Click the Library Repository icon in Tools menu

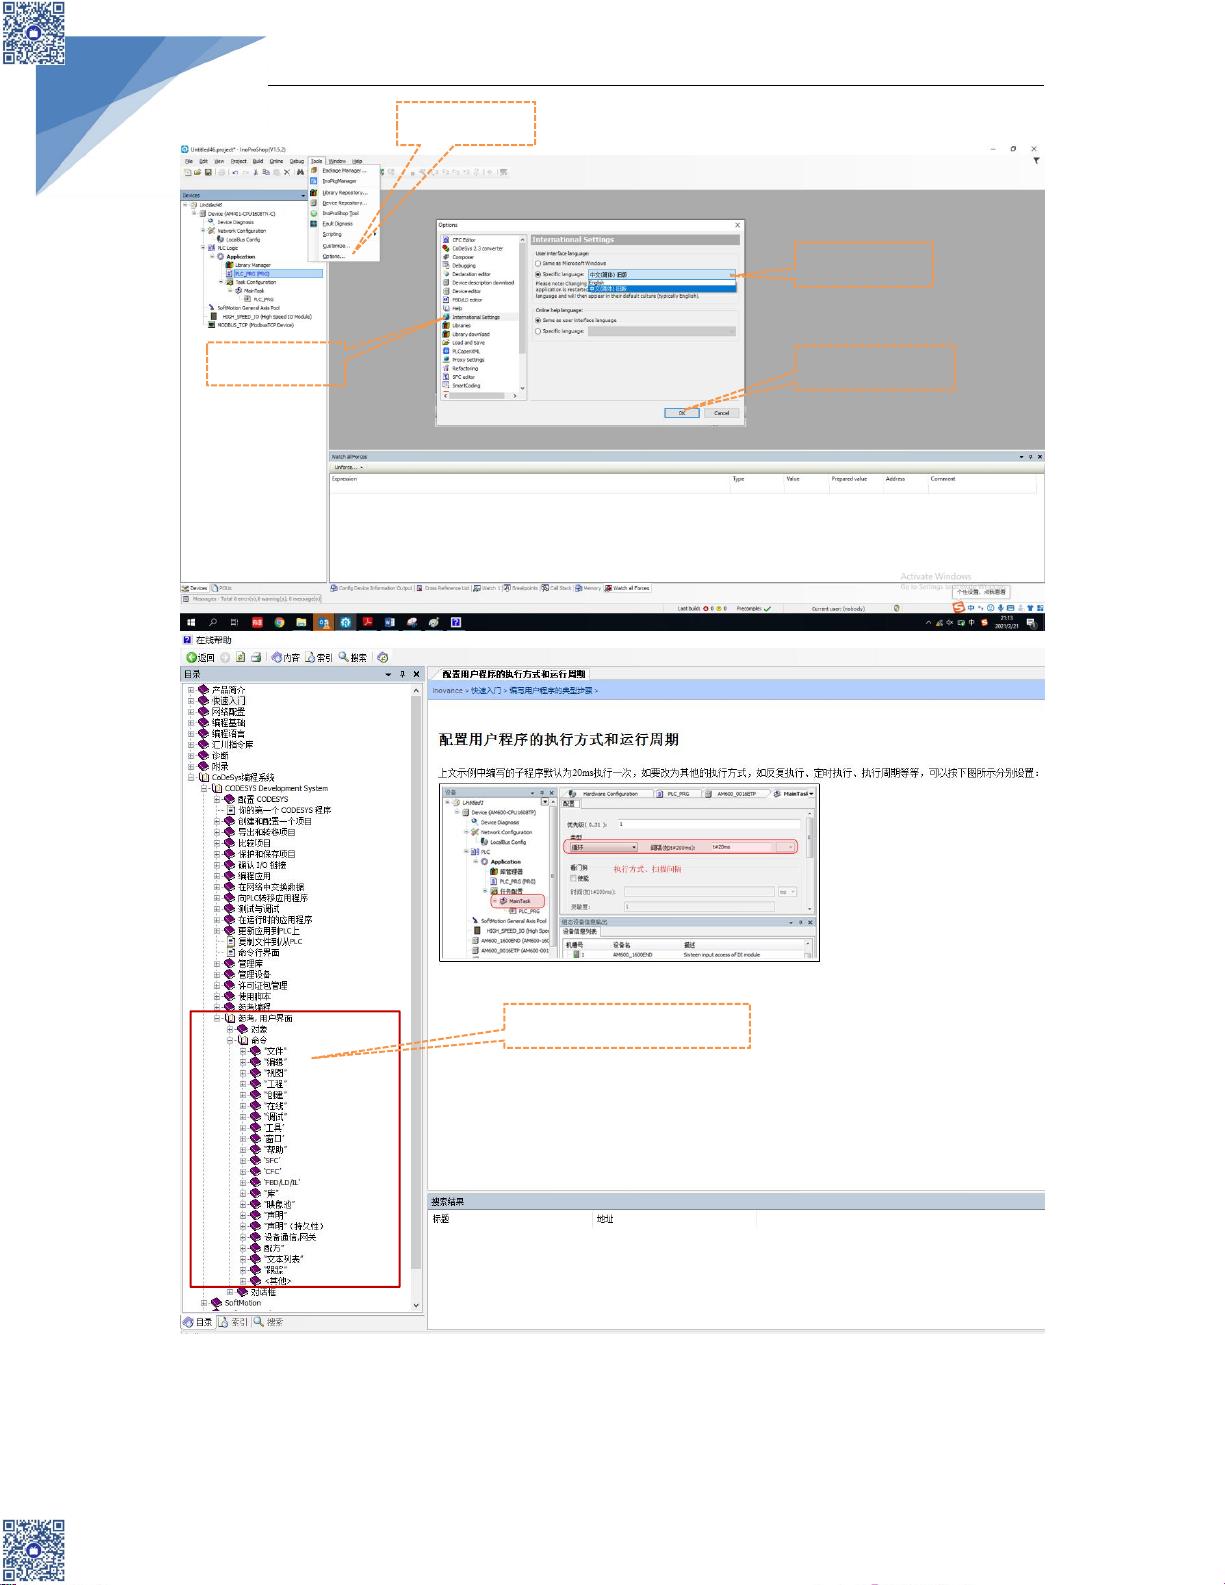(314, 192)
